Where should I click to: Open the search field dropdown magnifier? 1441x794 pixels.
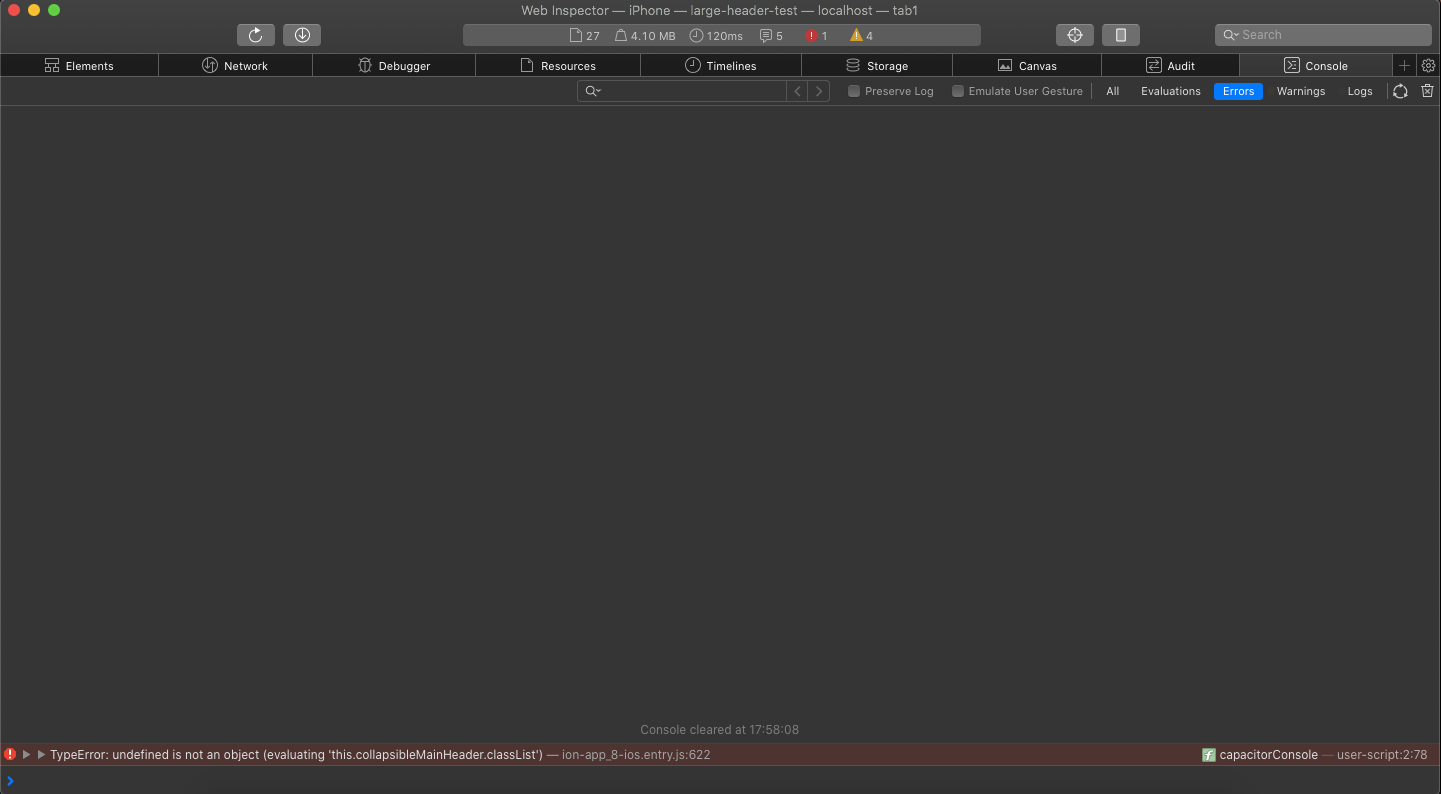coord(592,90)
